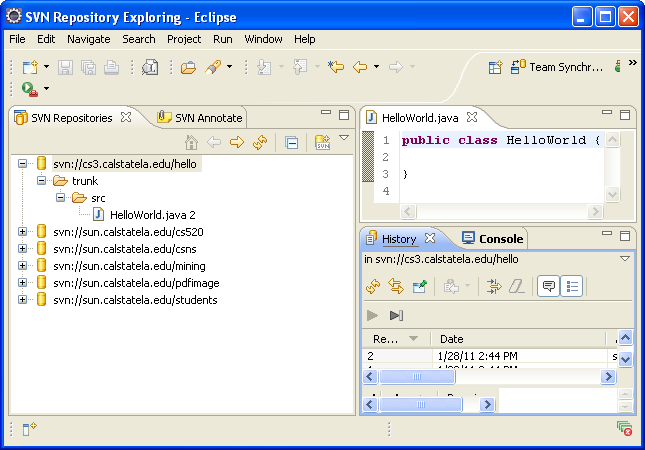Screen dimensions: 645x450
Task: Open the New wizard dropdown arrow
Action: [46, 67]
